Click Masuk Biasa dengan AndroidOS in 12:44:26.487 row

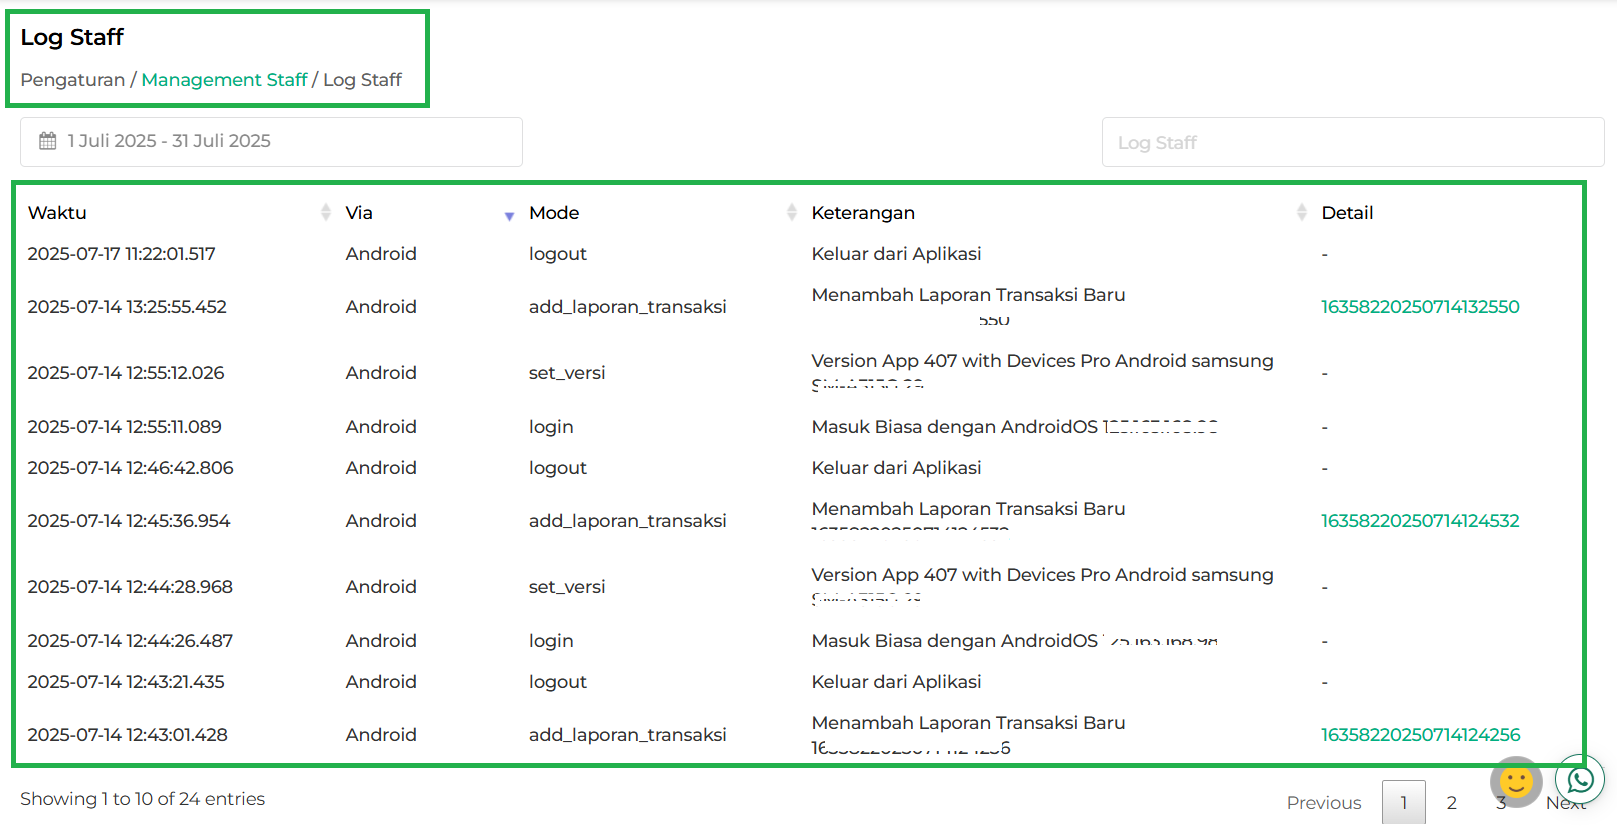tap(955, 641)
